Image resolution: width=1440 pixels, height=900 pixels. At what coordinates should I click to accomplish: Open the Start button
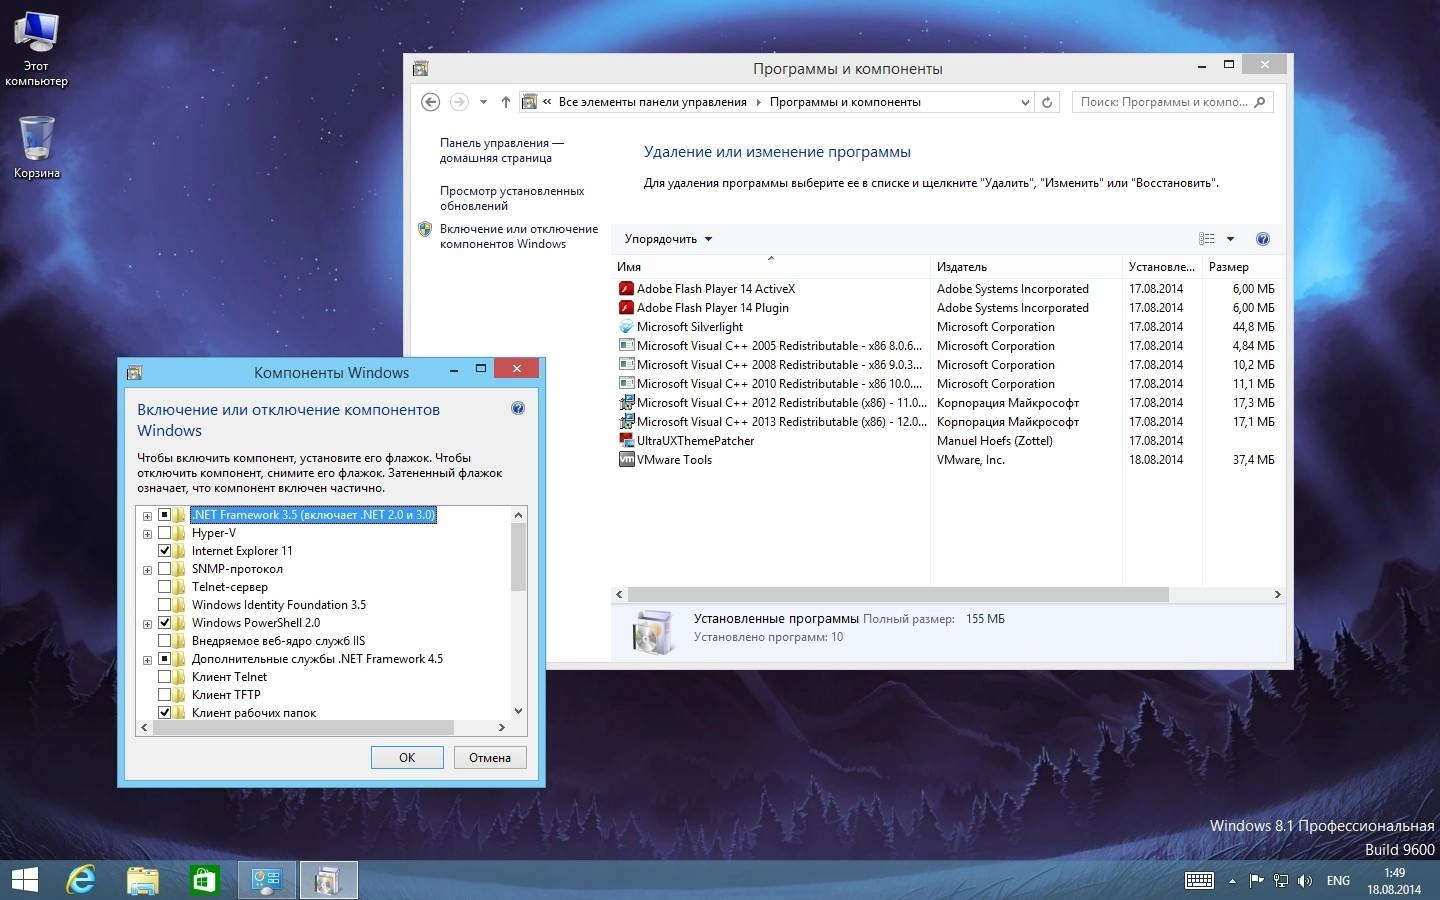pos(24,880)
